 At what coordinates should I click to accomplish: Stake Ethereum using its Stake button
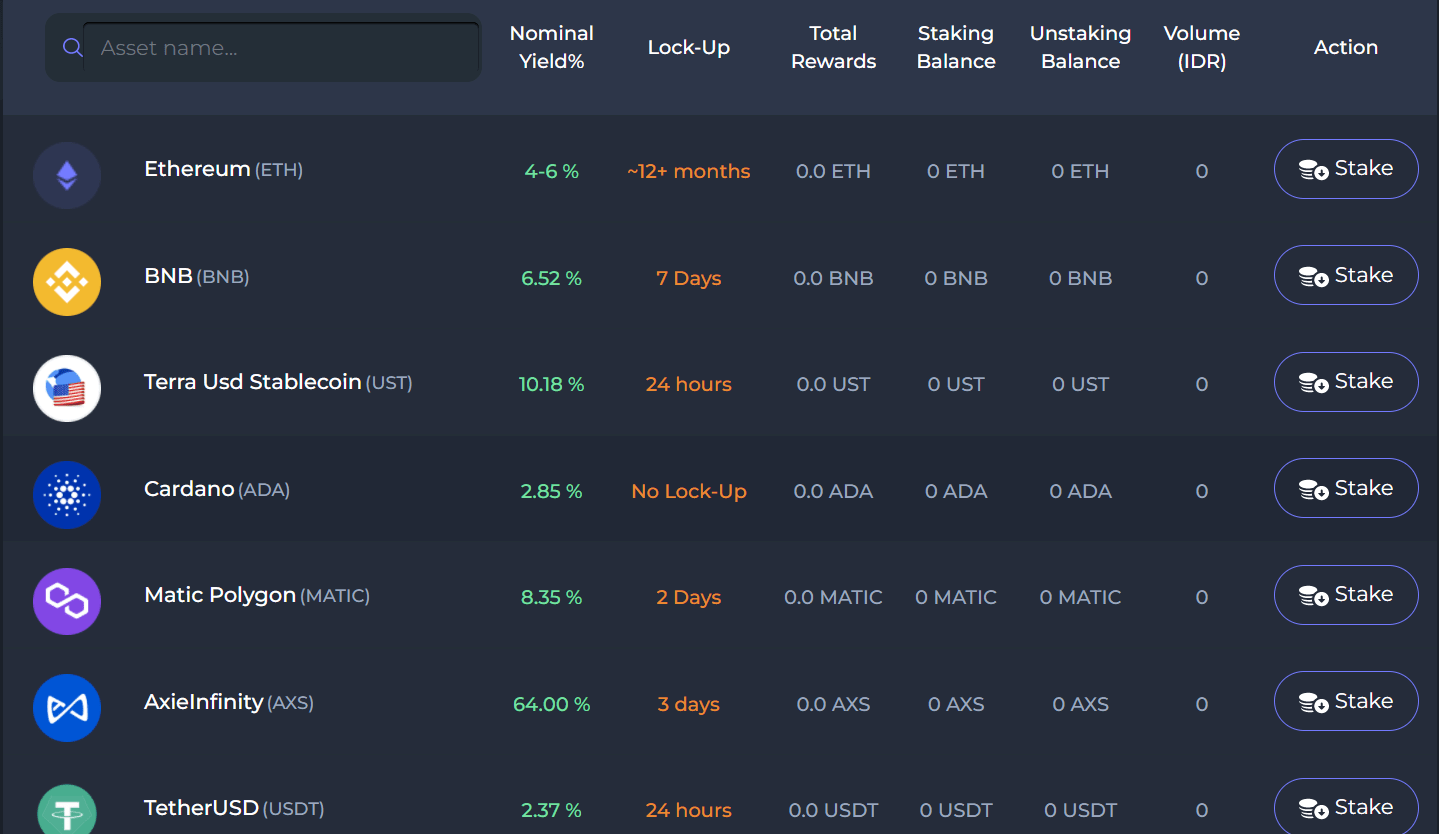tap(1346, 169)
